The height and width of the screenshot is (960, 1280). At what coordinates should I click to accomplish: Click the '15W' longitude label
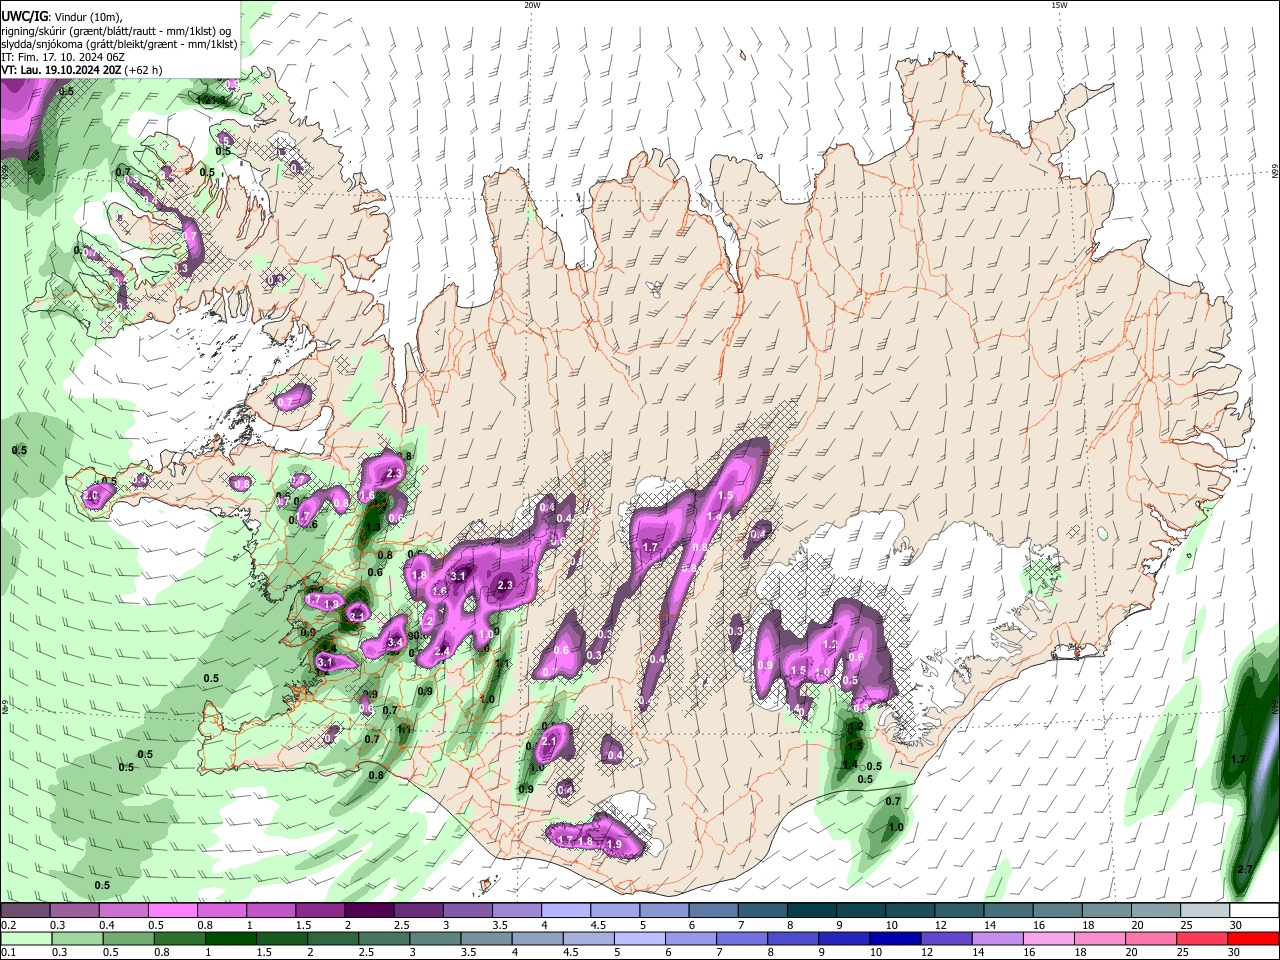pyautogui.click(x=1058, y=5)
